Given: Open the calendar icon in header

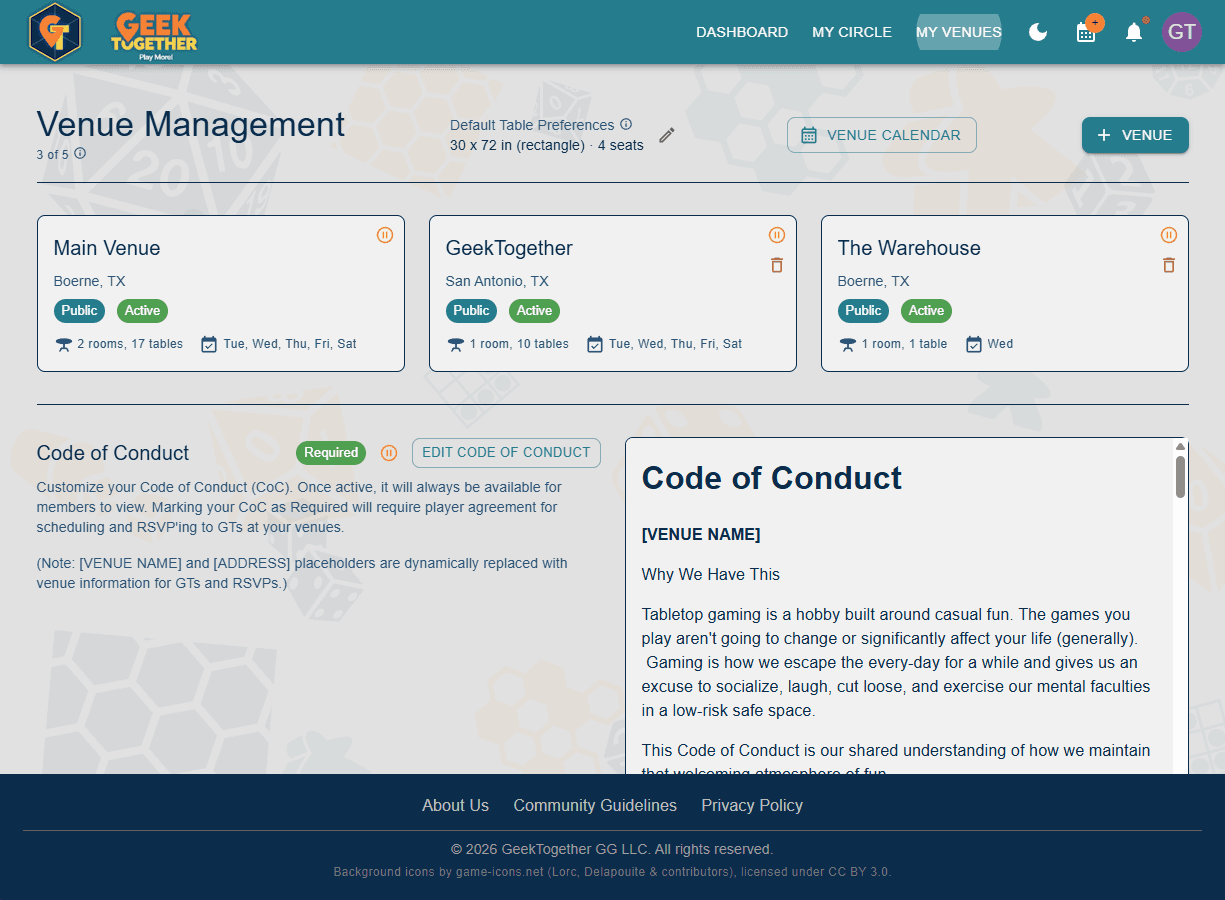Looking at the screenshot, I should pos(1086,33).
